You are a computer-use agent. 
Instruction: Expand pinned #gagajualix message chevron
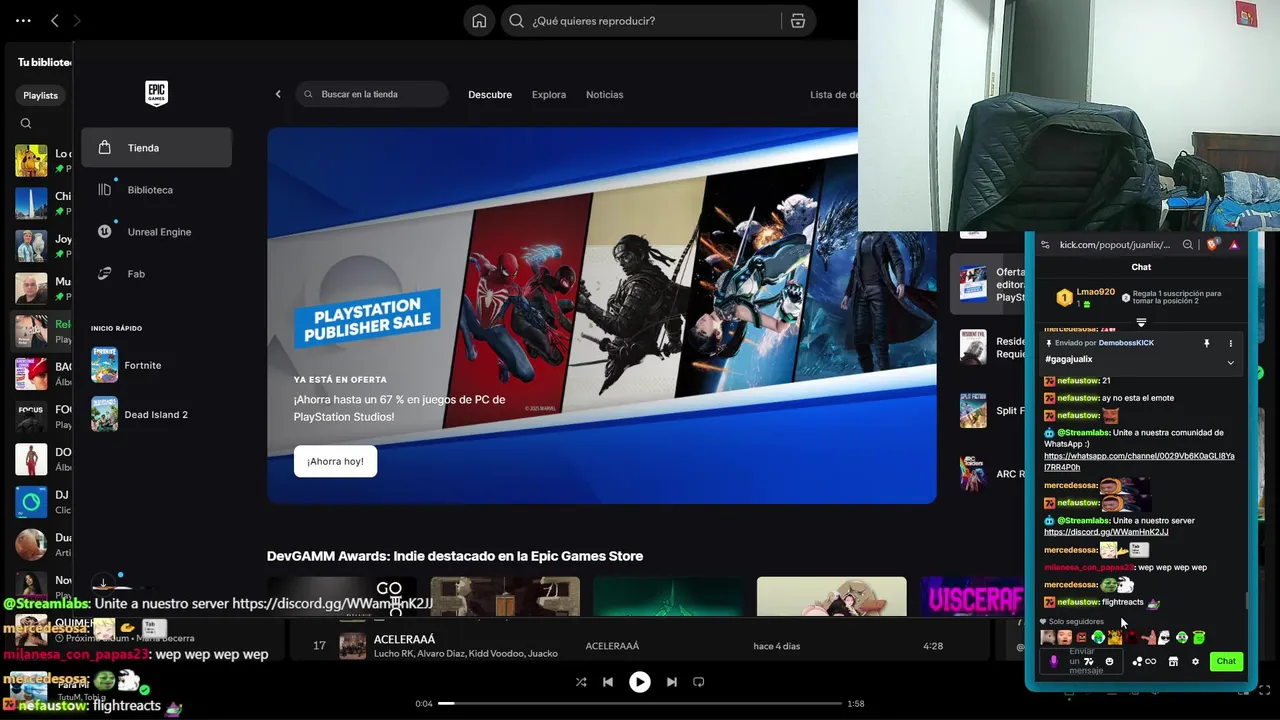click(x=1231, y=363)
